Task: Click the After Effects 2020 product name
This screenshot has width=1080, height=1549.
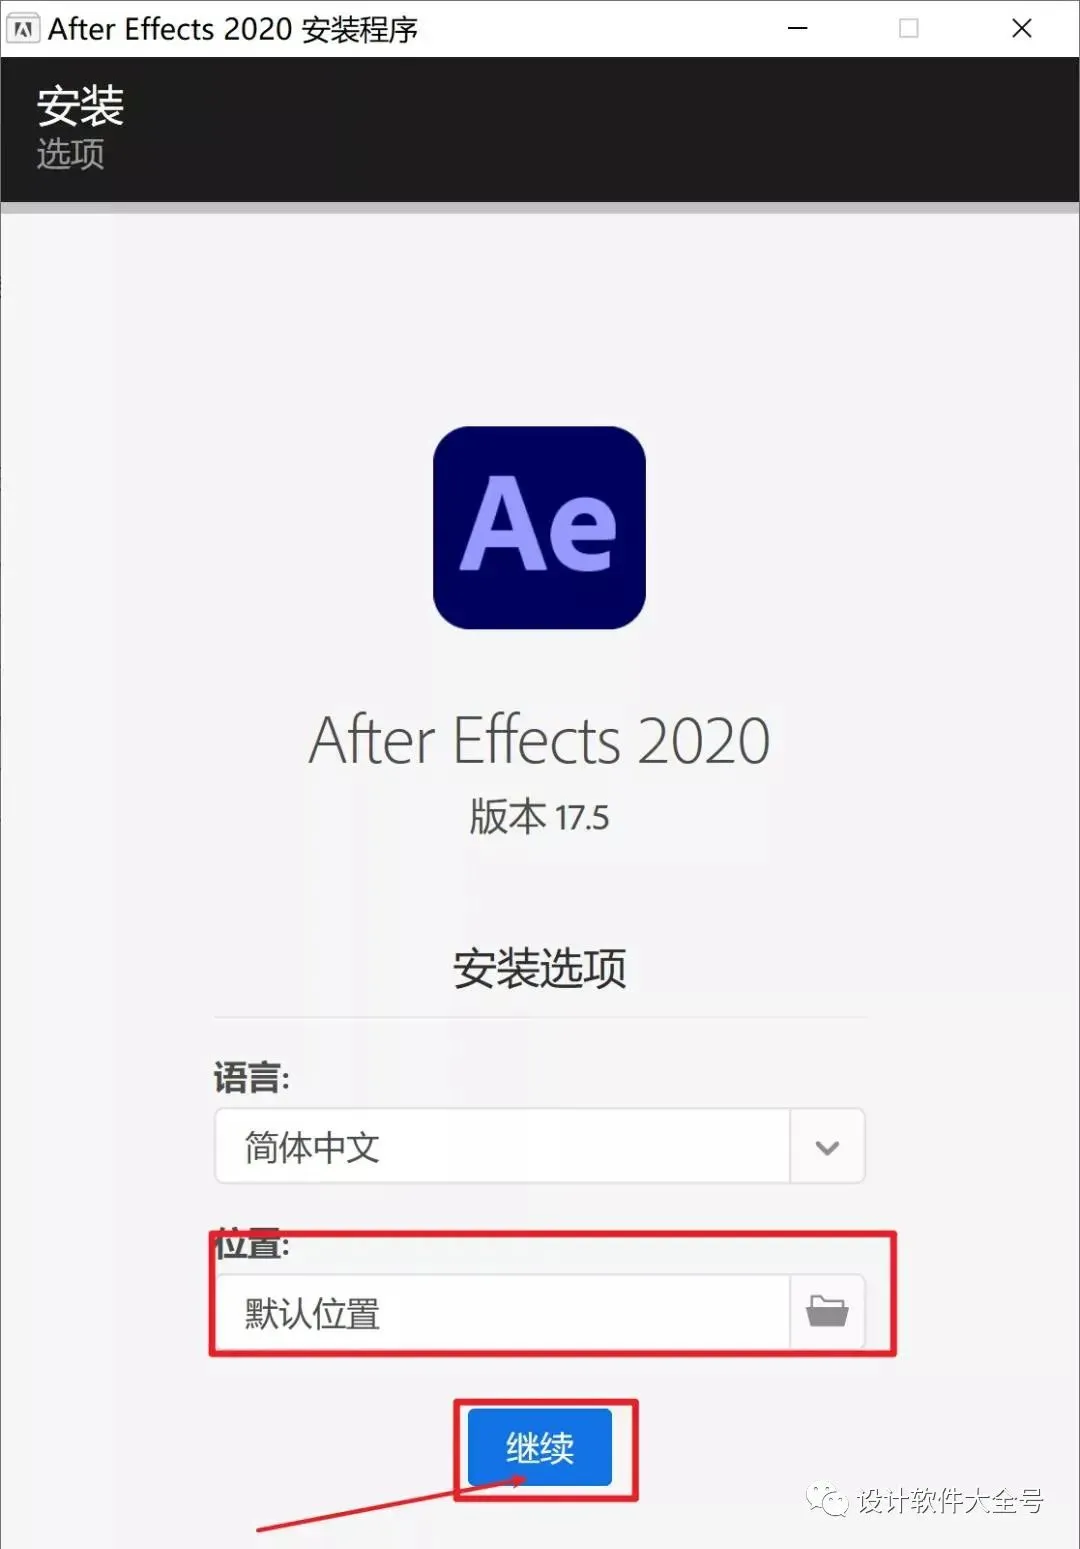Action: (539, 741)
